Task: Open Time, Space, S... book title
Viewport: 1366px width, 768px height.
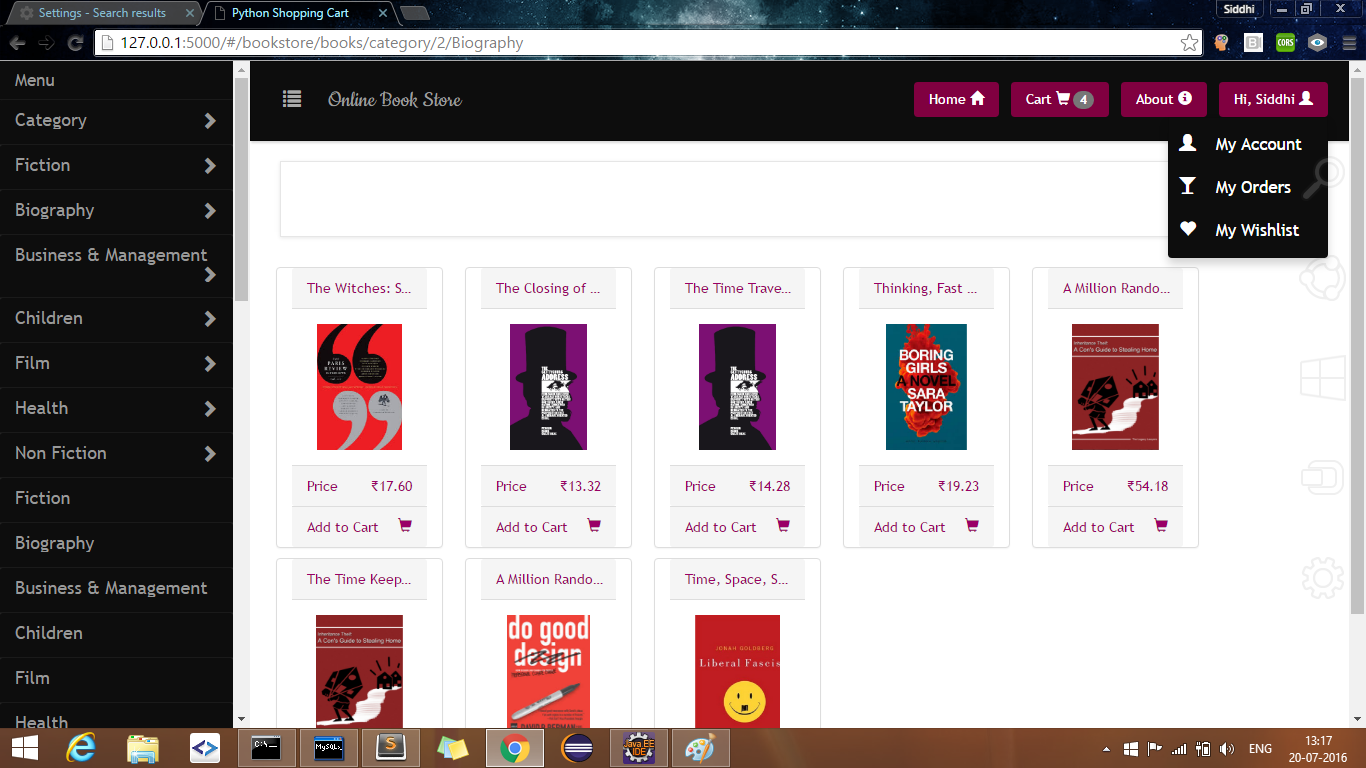Action: [x=737, y=579]
